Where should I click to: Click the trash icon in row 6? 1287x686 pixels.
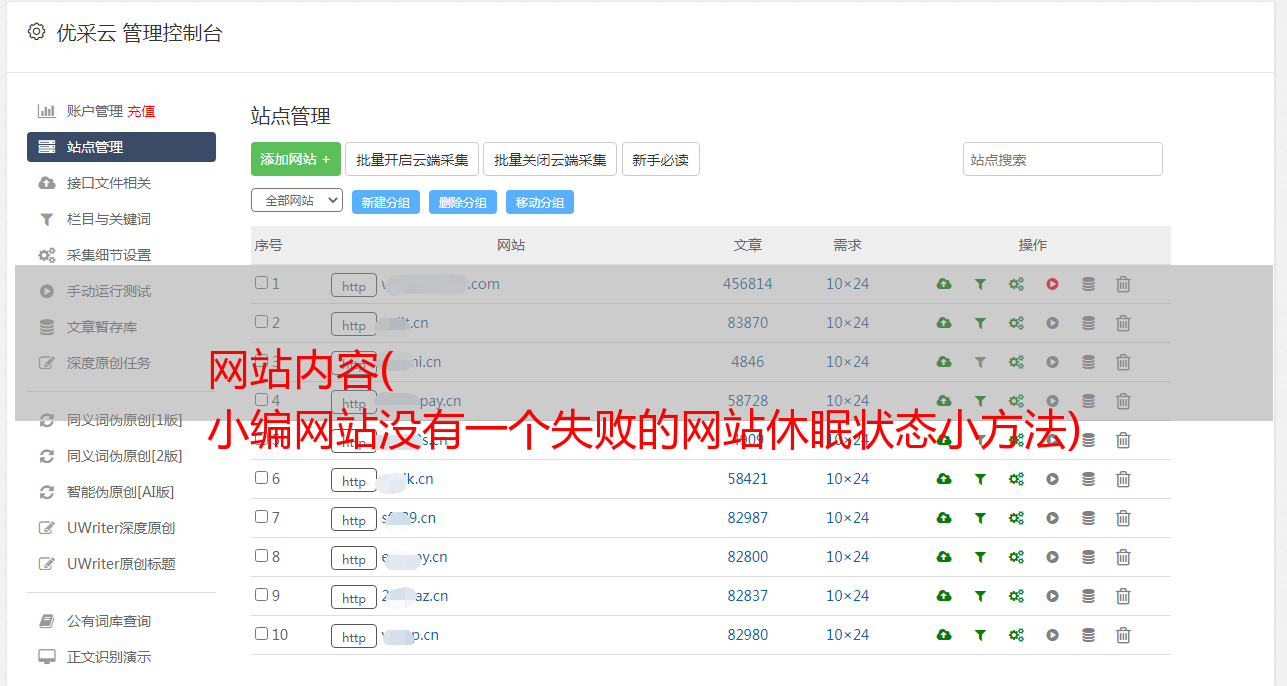tap(1123, 479)
